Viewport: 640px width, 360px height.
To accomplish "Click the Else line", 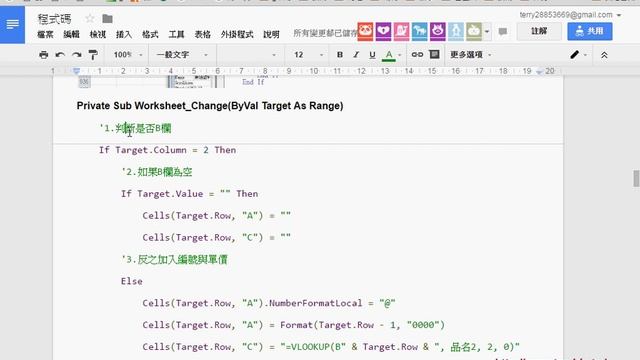I will [131, 281].
